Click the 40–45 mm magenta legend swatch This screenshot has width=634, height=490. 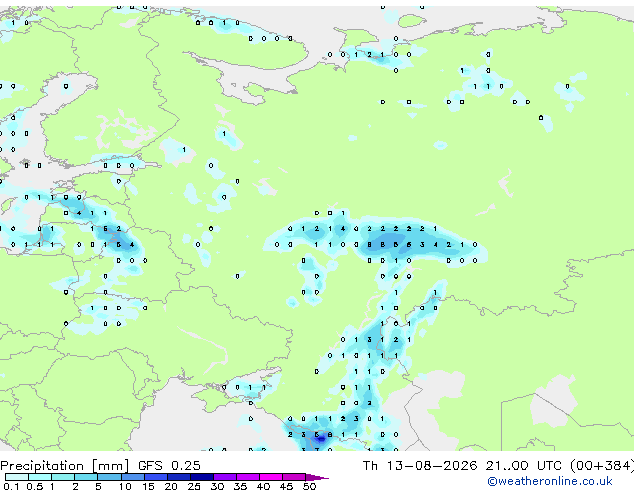click(x=271, y=477)
